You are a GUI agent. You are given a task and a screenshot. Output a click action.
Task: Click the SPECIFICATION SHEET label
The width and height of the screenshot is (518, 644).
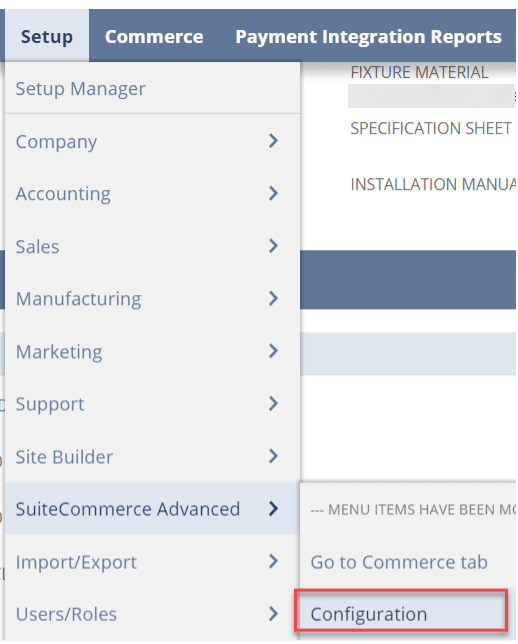[431, 128]
